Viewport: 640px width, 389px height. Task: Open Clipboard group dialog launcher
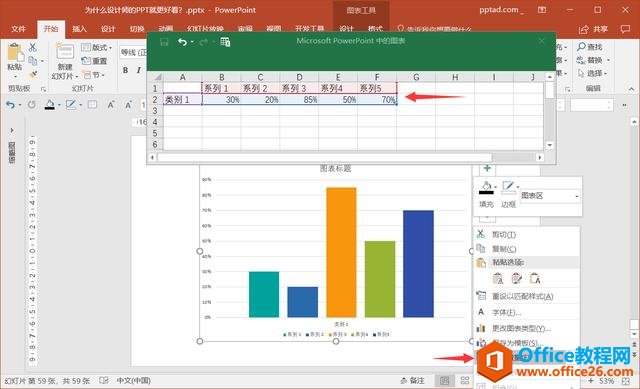click(43, 89)
